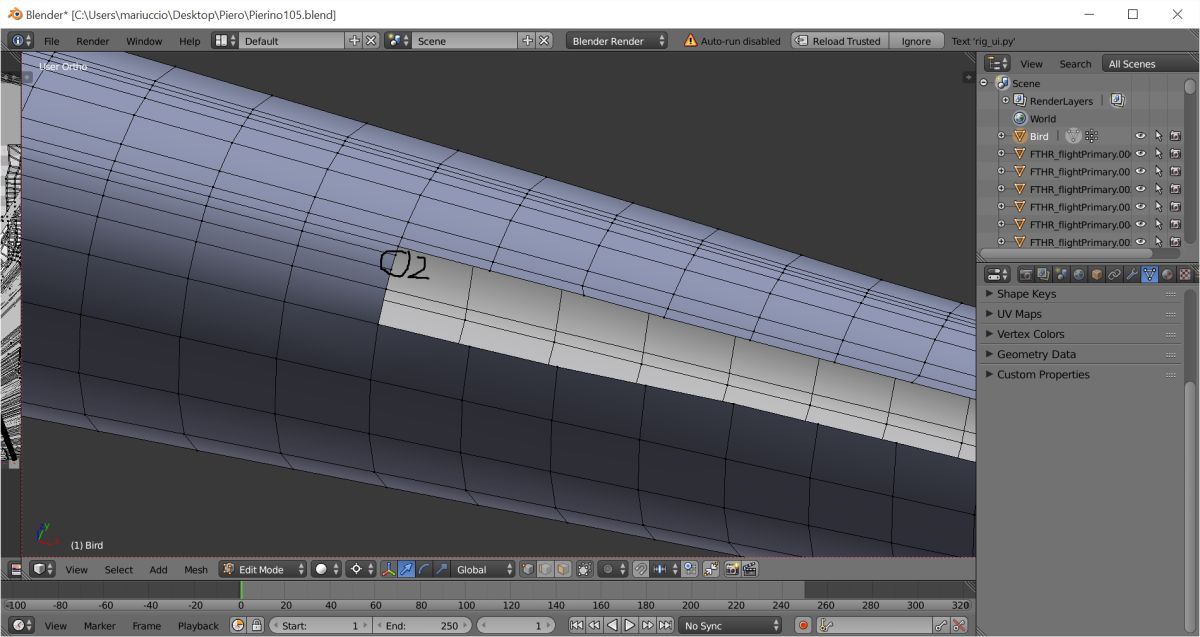This screenshot has width=1200, height=637.
Task: Add a new screen layout
Action: (354, 41)
